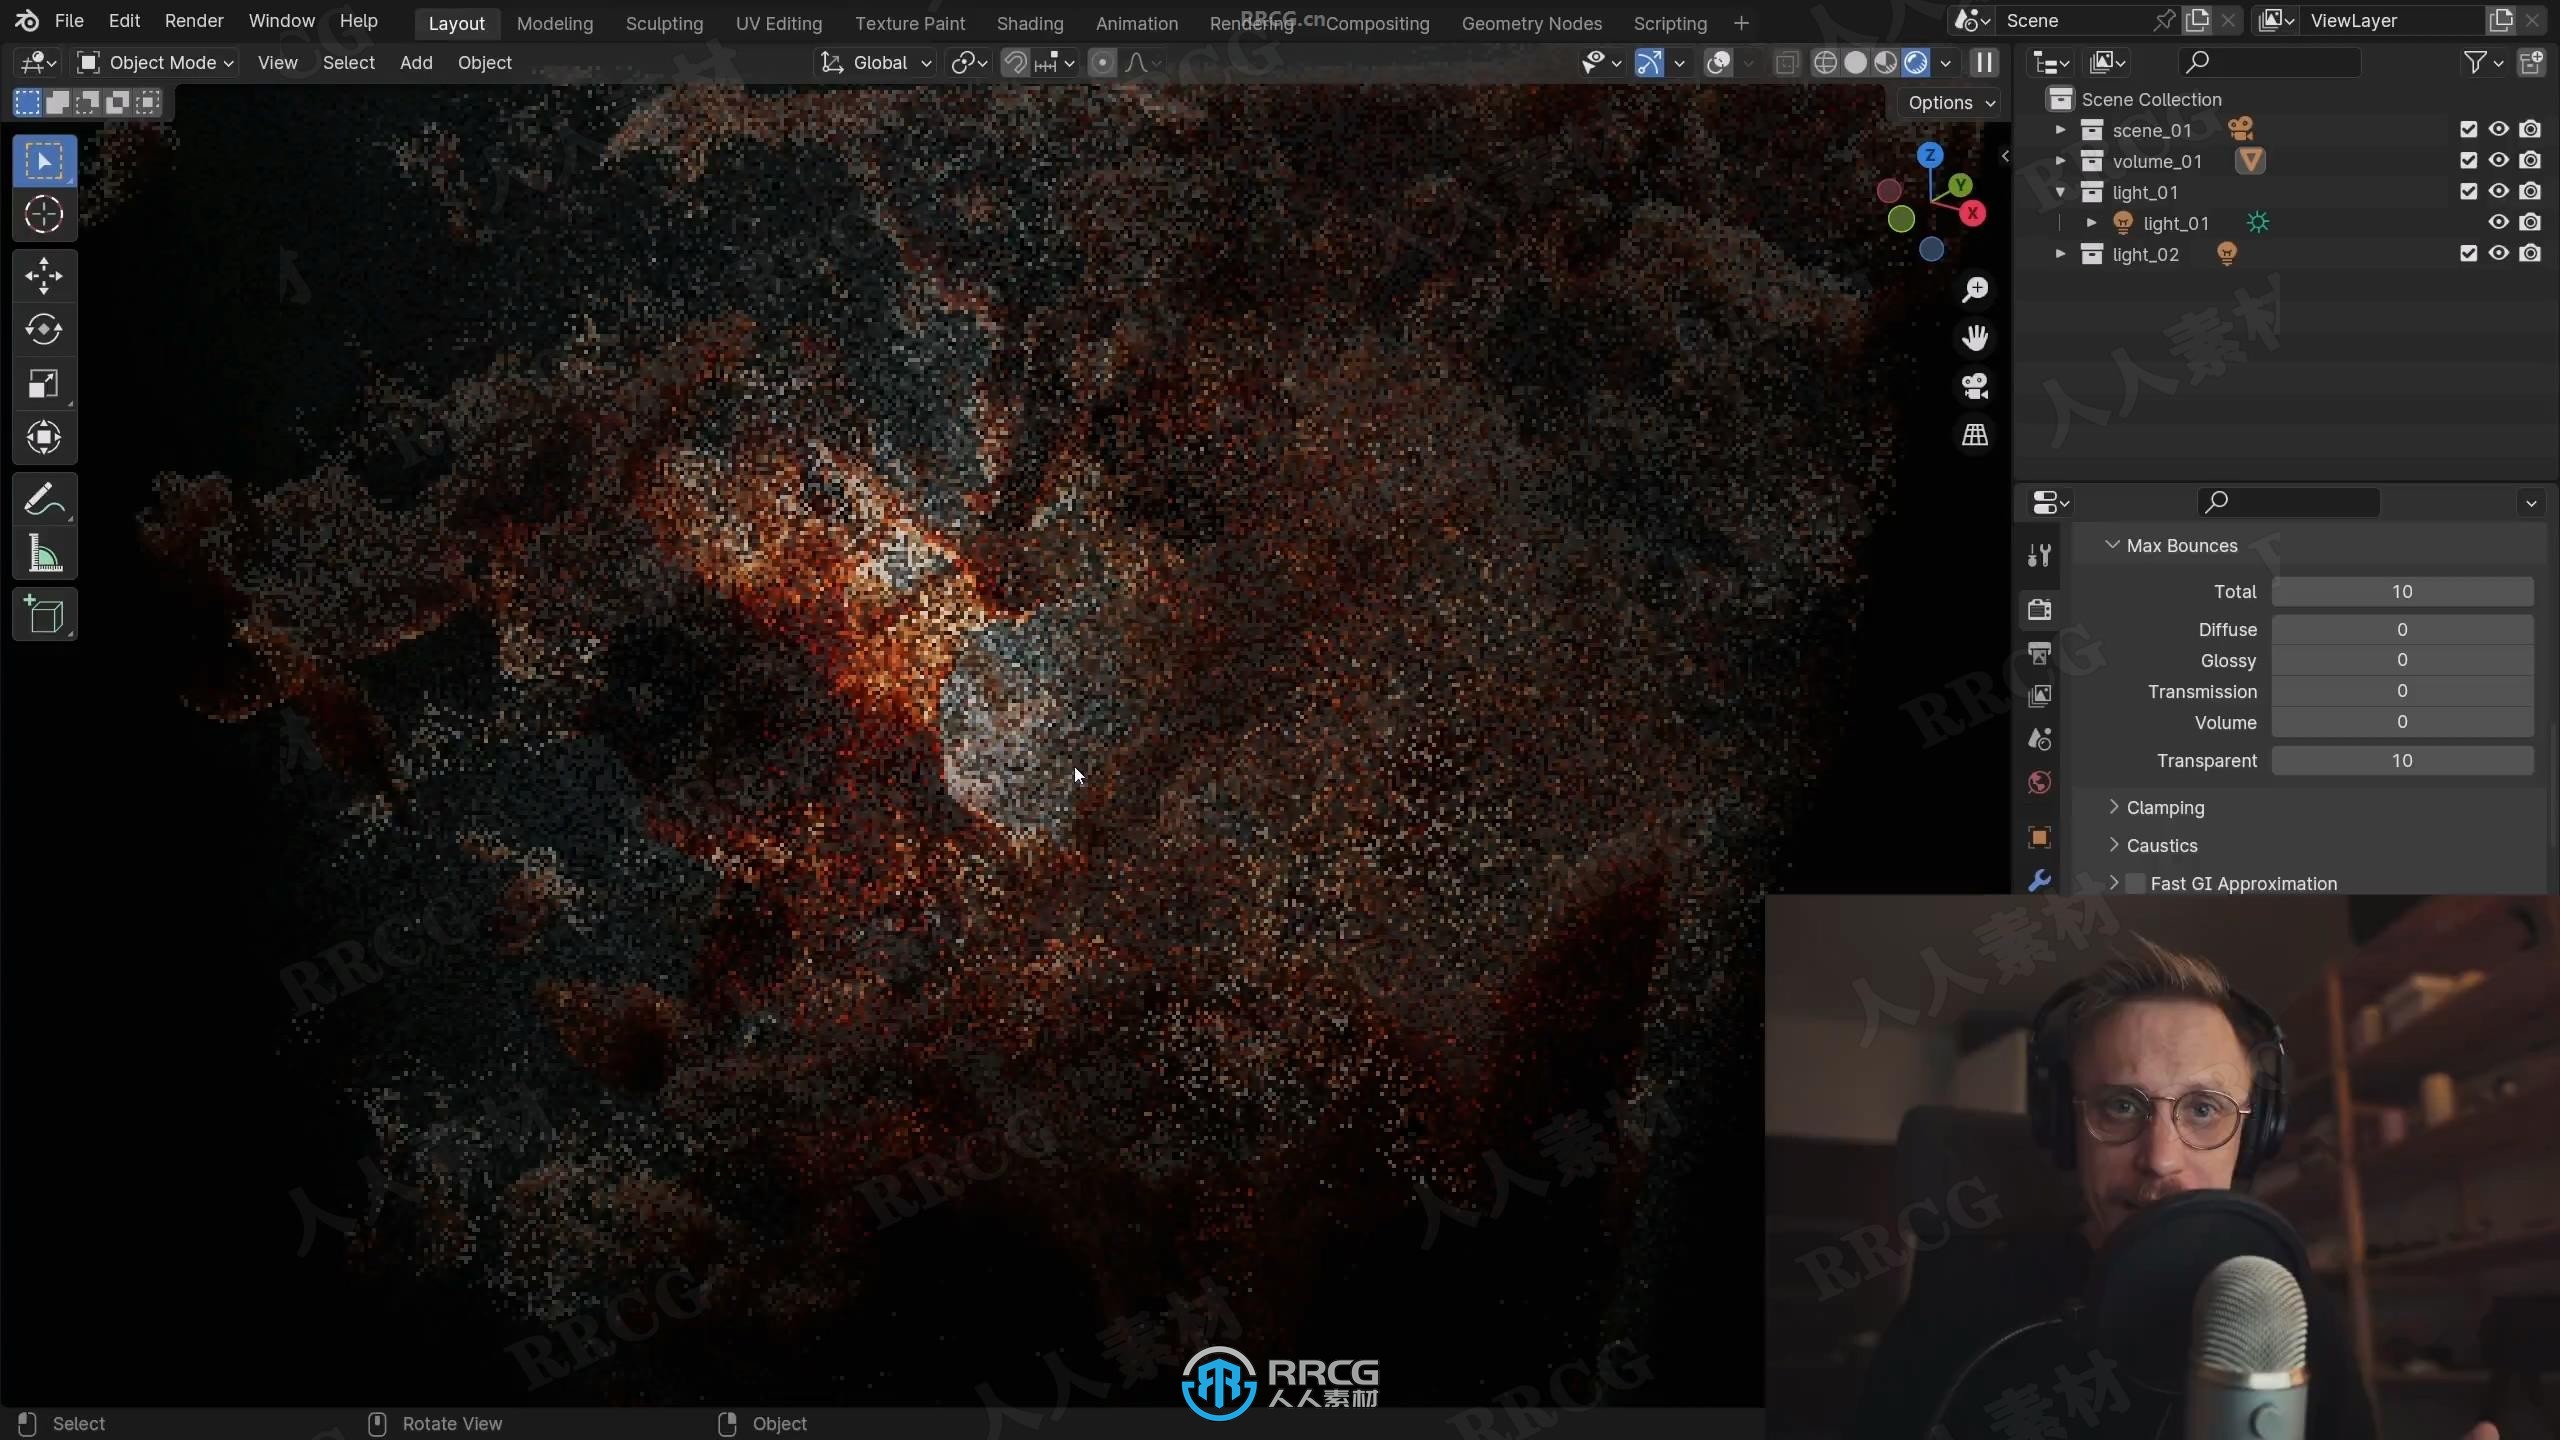The width and height of the screenshot is (2560, 1440).
Task: Toggle show gizmo button
Action: (1649, 63)
